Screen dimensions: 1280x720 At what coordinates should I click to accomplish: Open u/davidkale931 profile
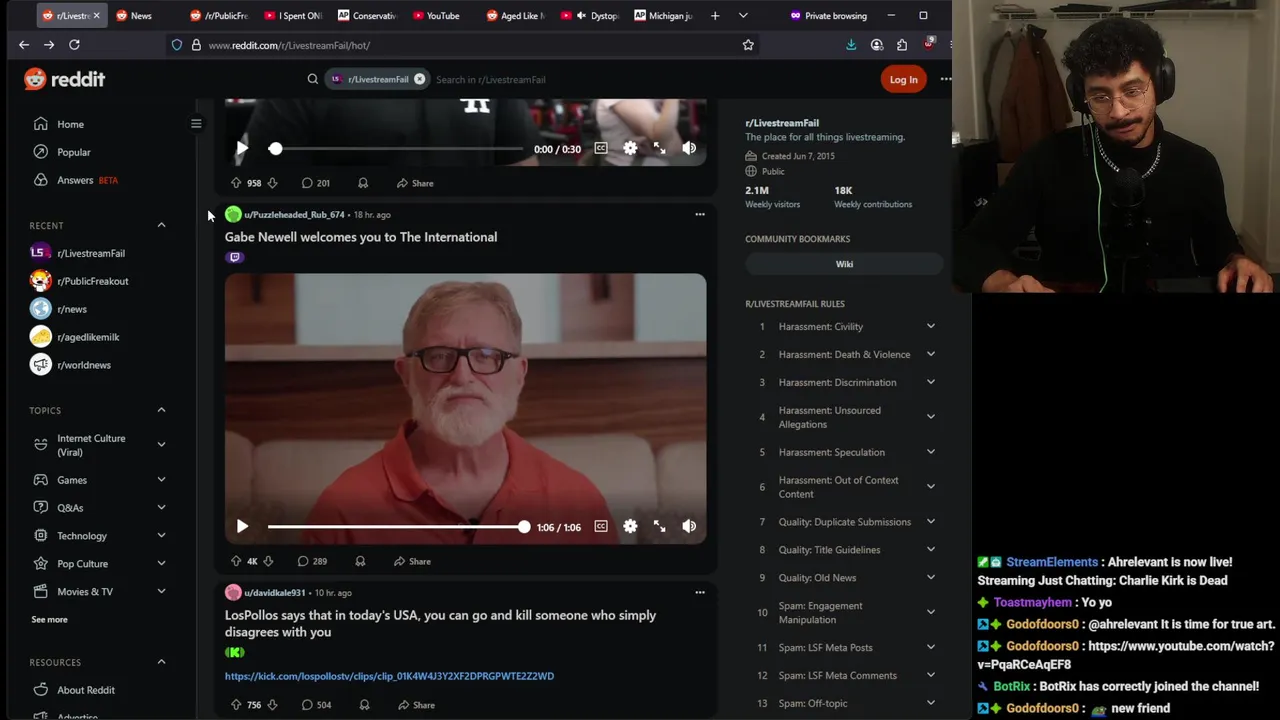[275, 592]
